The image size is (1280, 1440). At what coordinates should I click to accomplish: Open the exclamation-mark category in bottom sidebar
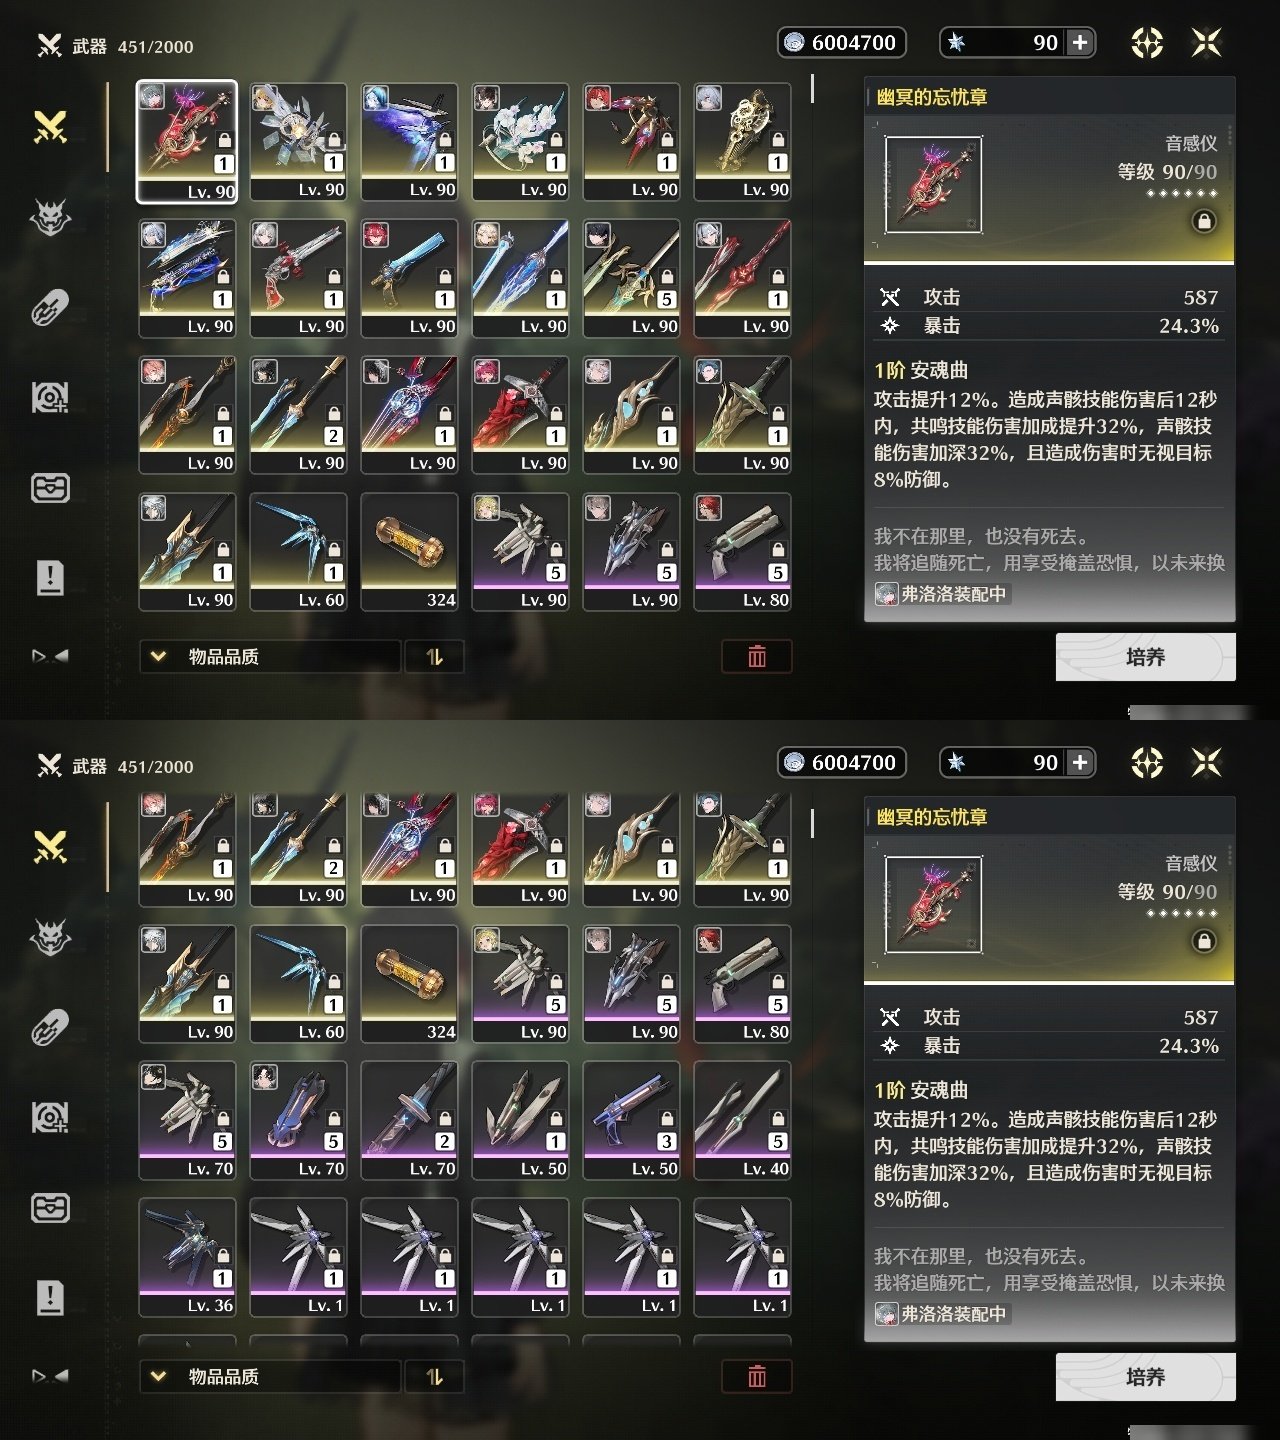pyautogui.click(x=50, y=1297)
